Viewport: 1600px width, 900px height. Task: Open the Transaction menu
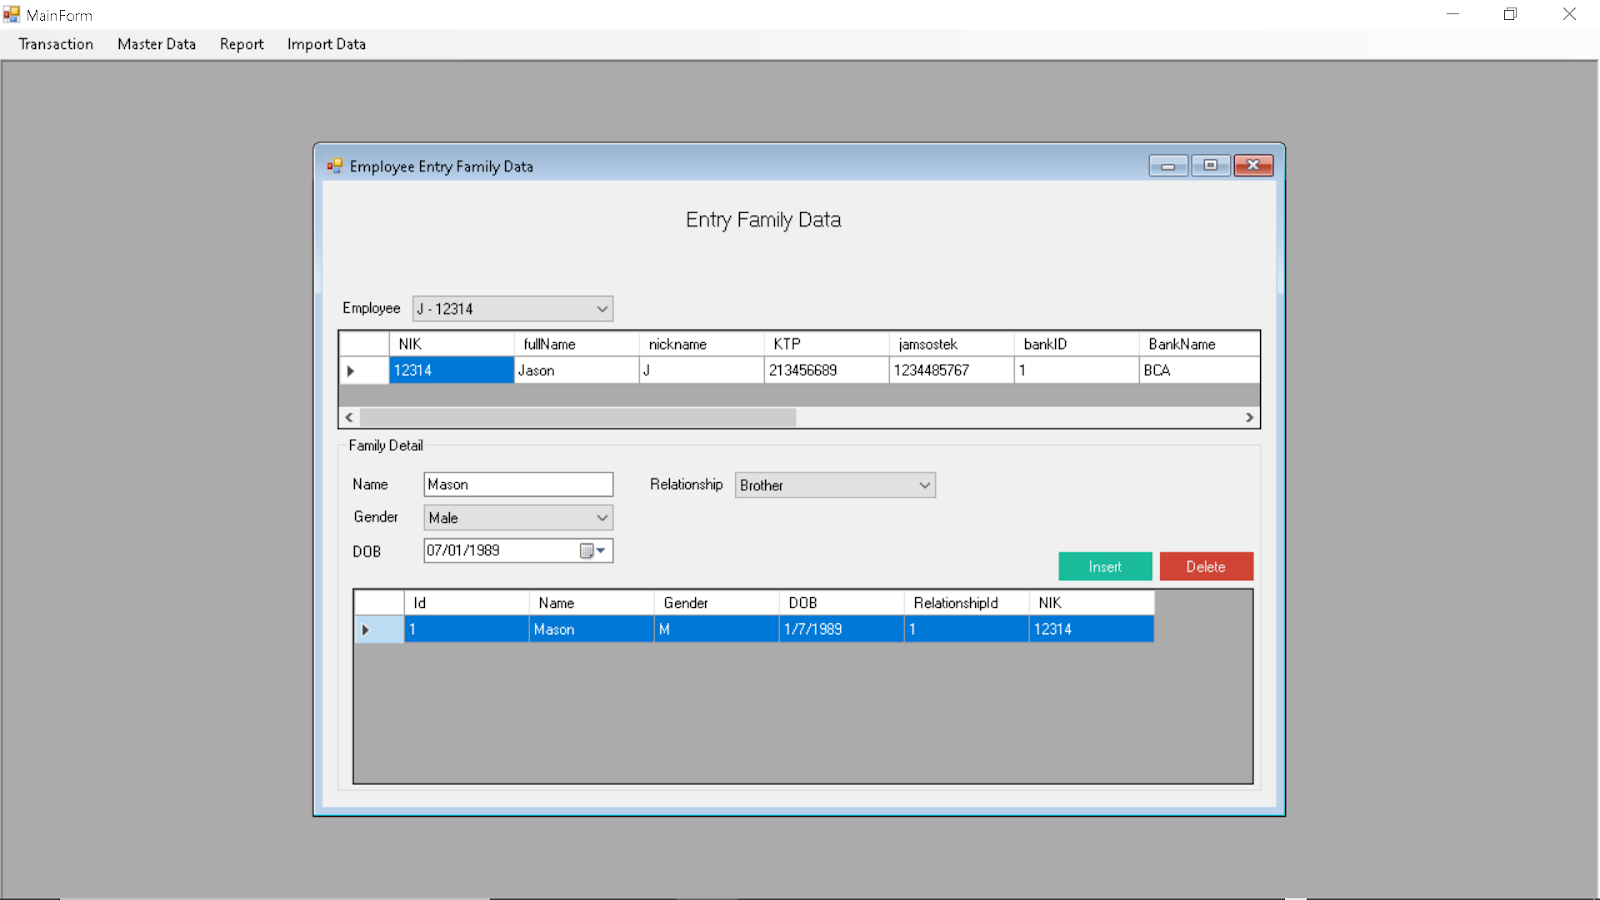click(x=56, y=44)
